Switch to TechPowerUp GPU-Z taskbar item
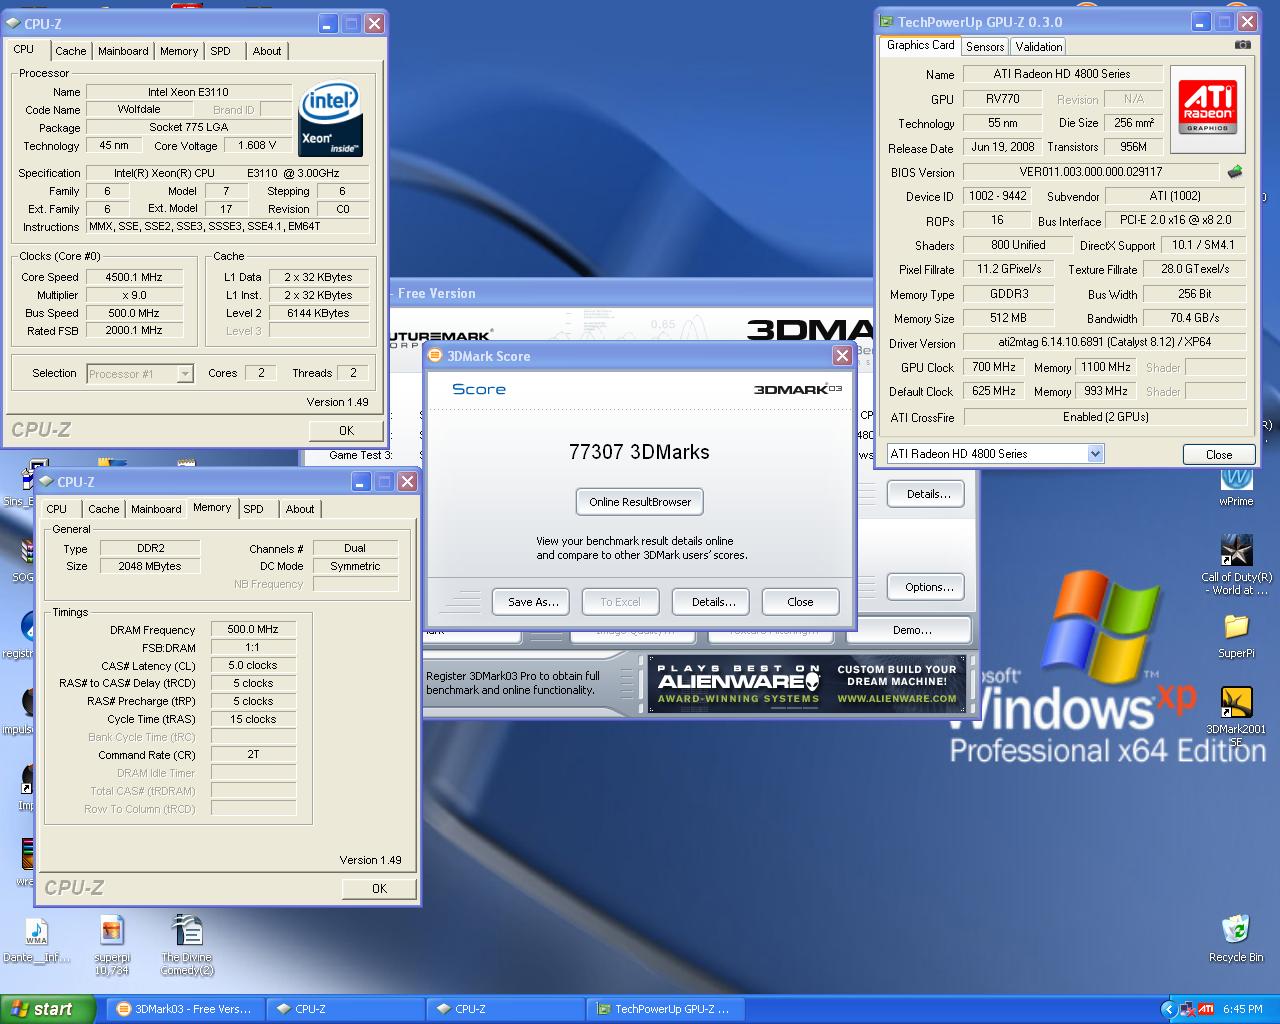The width and height of the screenshot is (1280, 1024). click(x=663, y=1009)
